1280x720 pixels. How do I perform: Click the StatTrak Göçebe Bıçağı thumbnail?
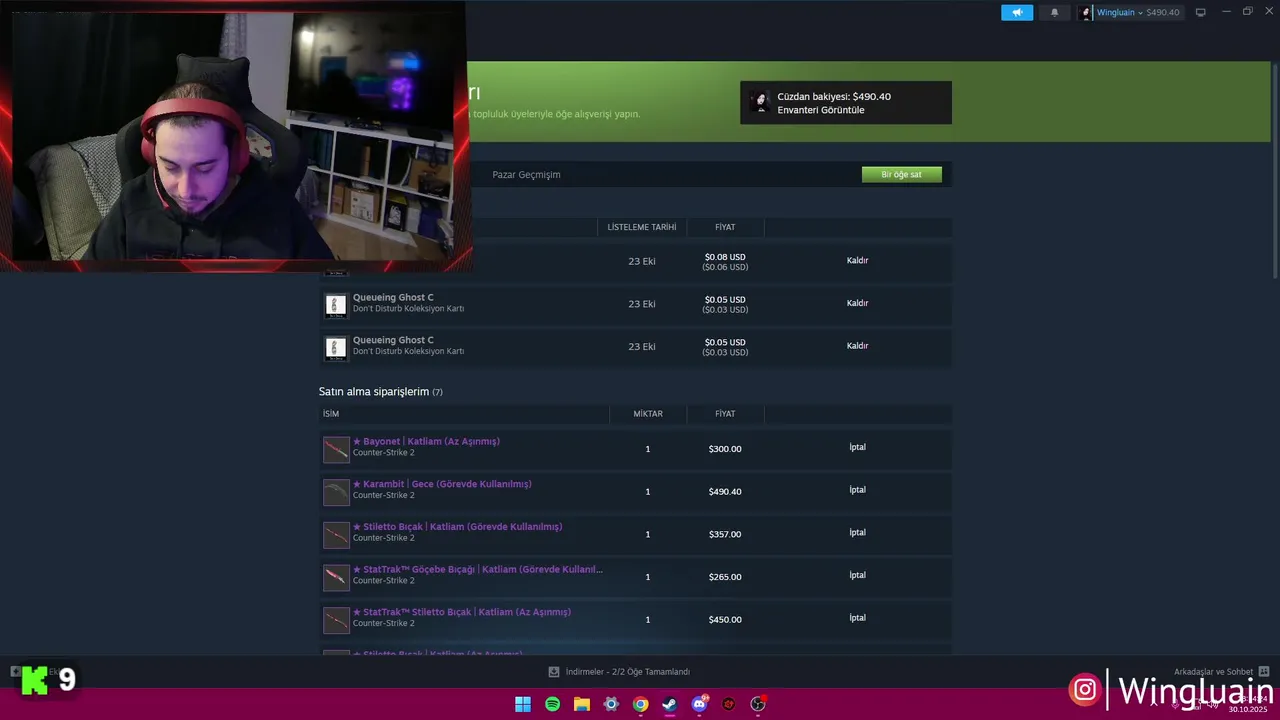tap(336, 578)
